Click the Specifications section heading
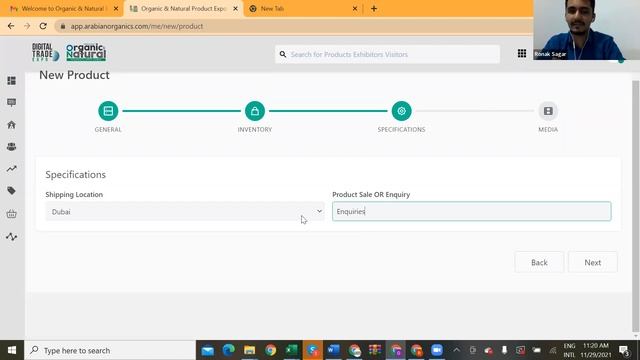640x360 pixels. [76, 175]
